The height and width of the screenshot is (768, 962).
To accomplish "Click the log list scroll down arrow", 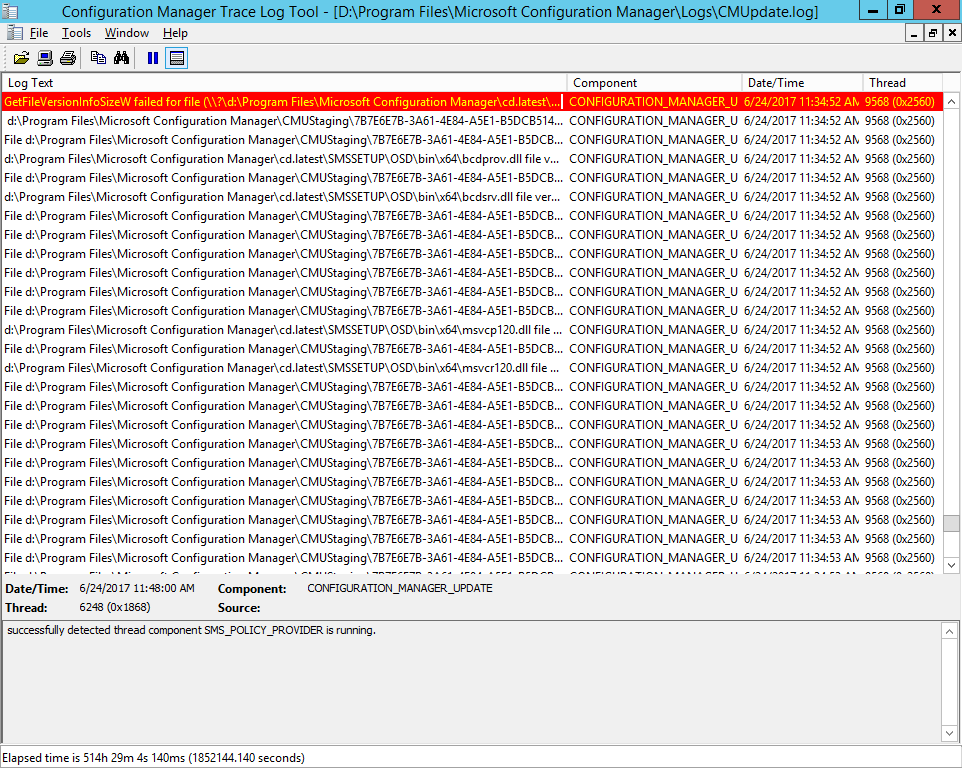I will [952, 565].
